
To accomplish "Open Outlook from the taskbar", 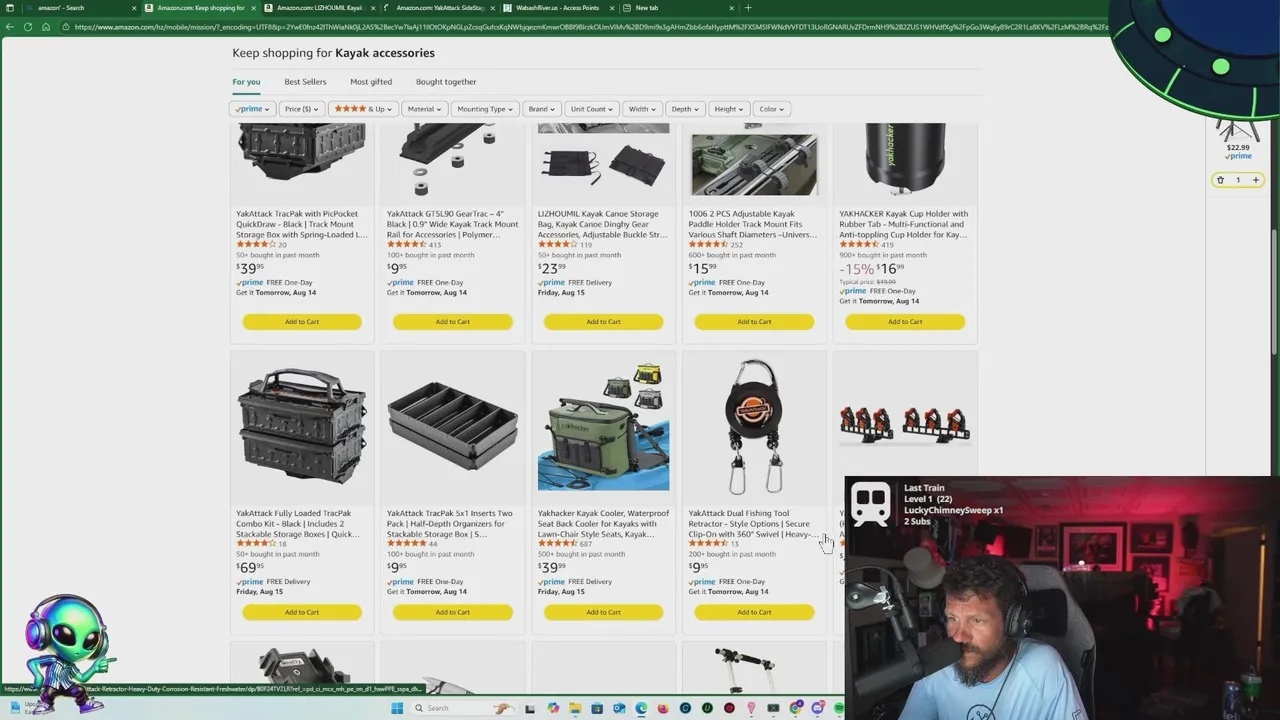I will pos(619,708).
